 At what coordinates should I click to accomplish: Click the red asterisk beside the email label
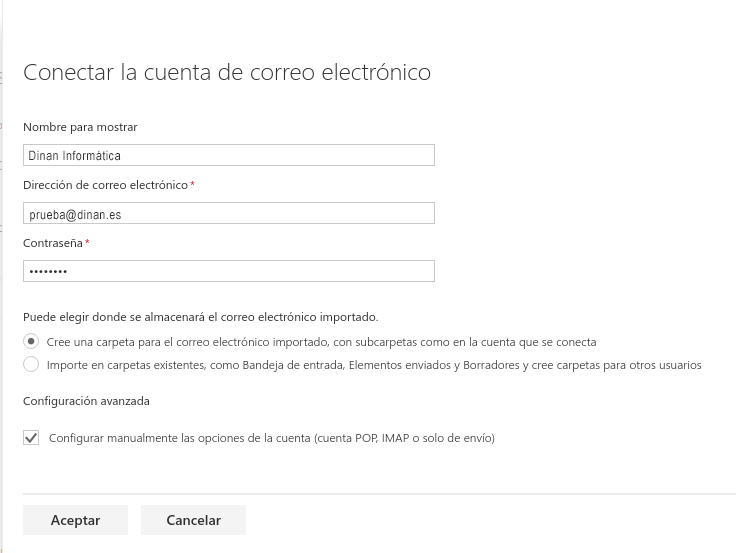click(192, 184)
